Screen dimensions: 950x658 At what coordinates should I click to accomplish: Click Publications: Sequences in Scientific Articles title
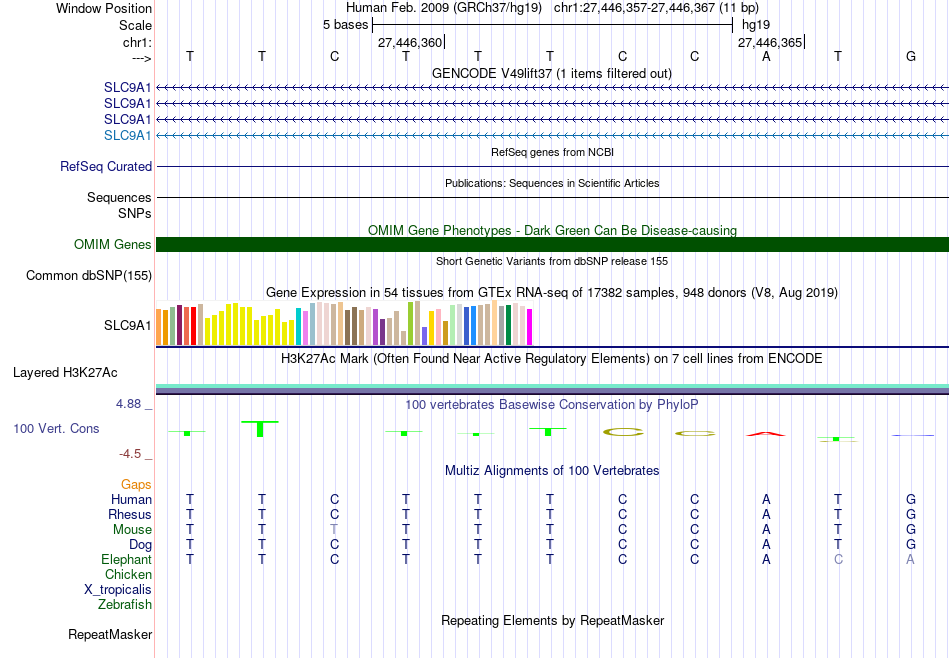tap(552, 183)
